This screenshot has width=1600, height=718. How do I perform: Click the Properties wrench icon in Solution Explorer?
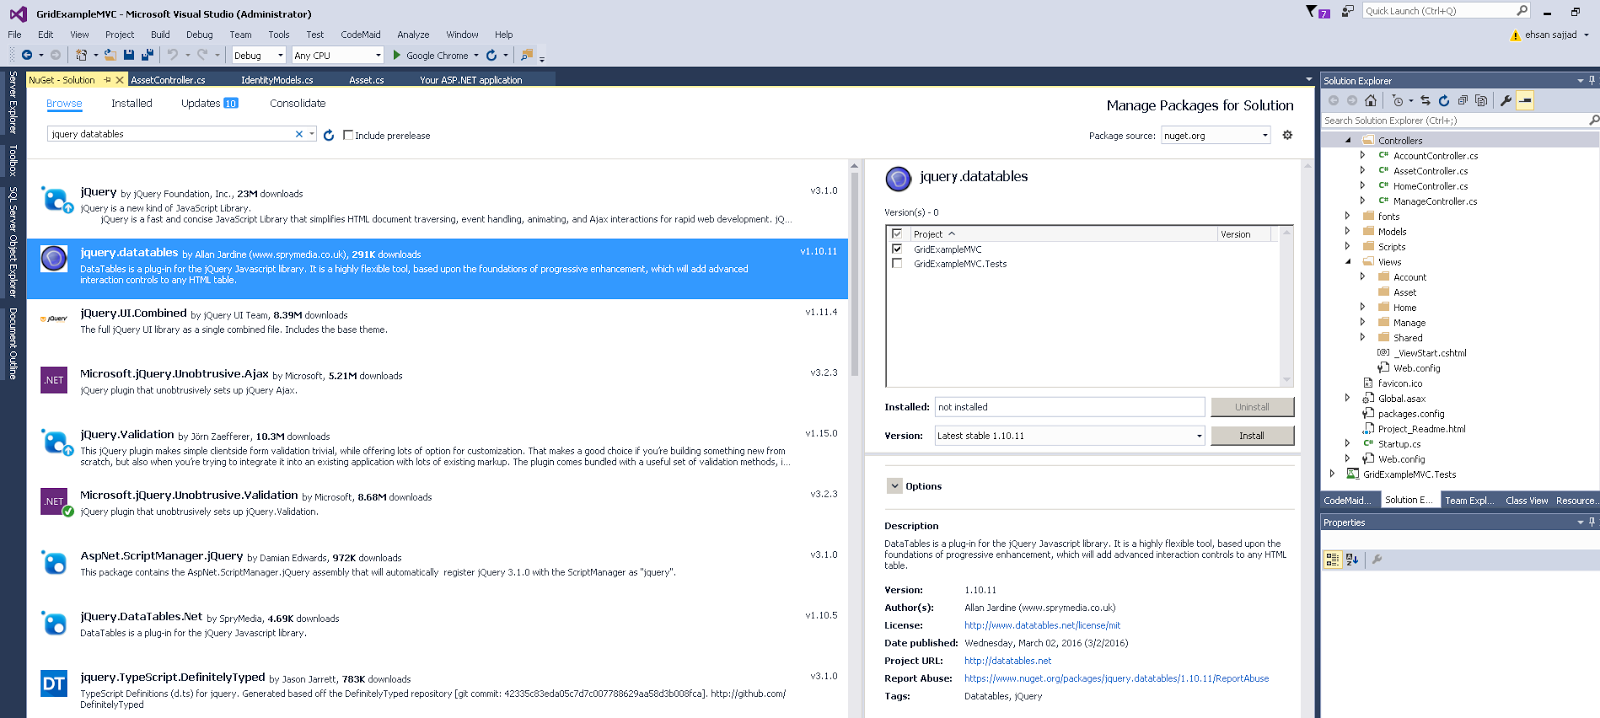1506,100
